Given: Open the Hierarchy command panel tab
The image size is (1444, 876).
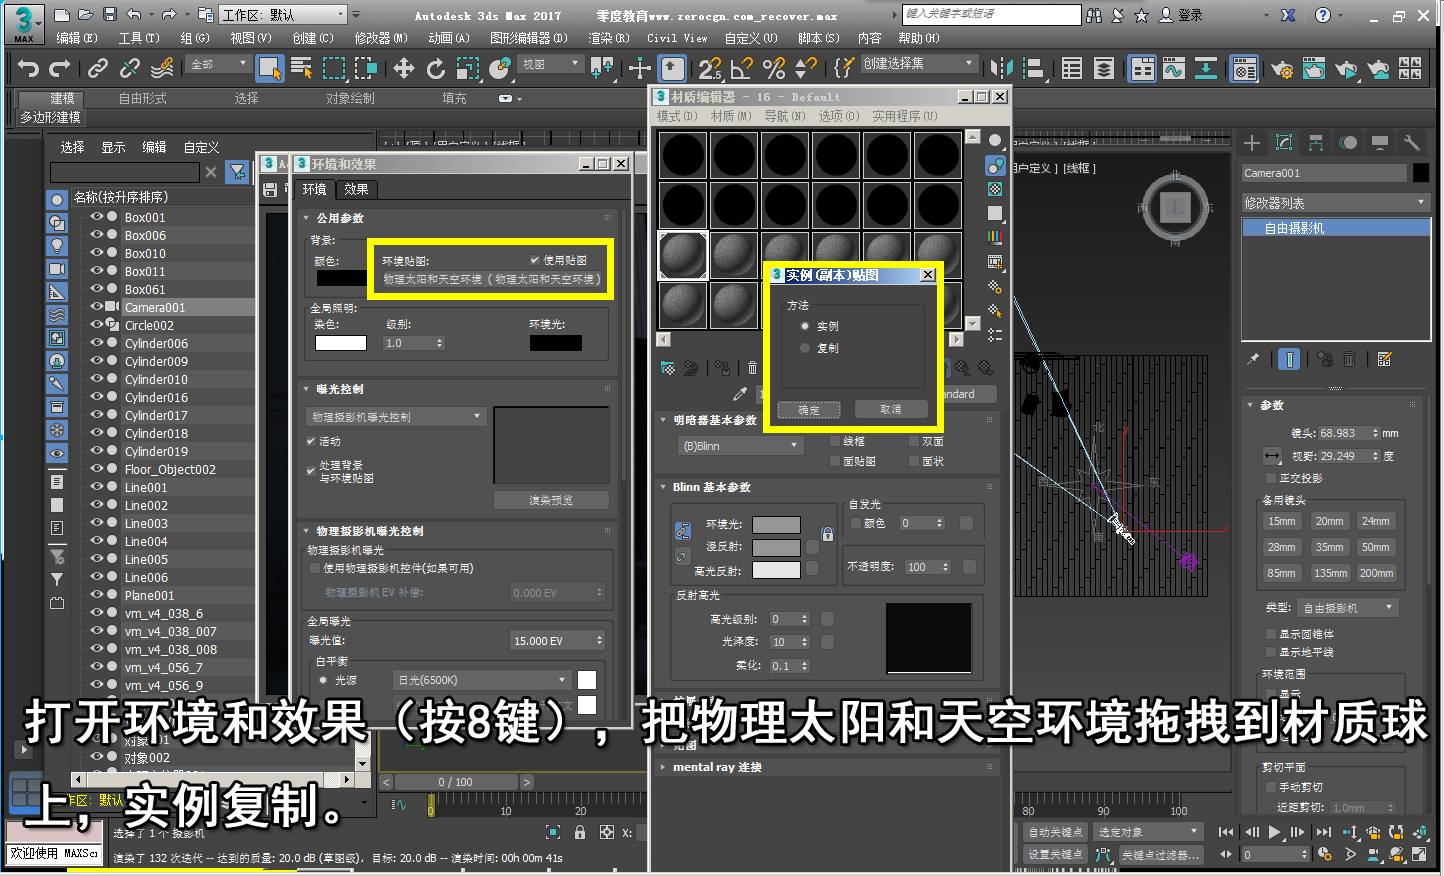Looking at the screenshot, I should (x=1316, y=142).
